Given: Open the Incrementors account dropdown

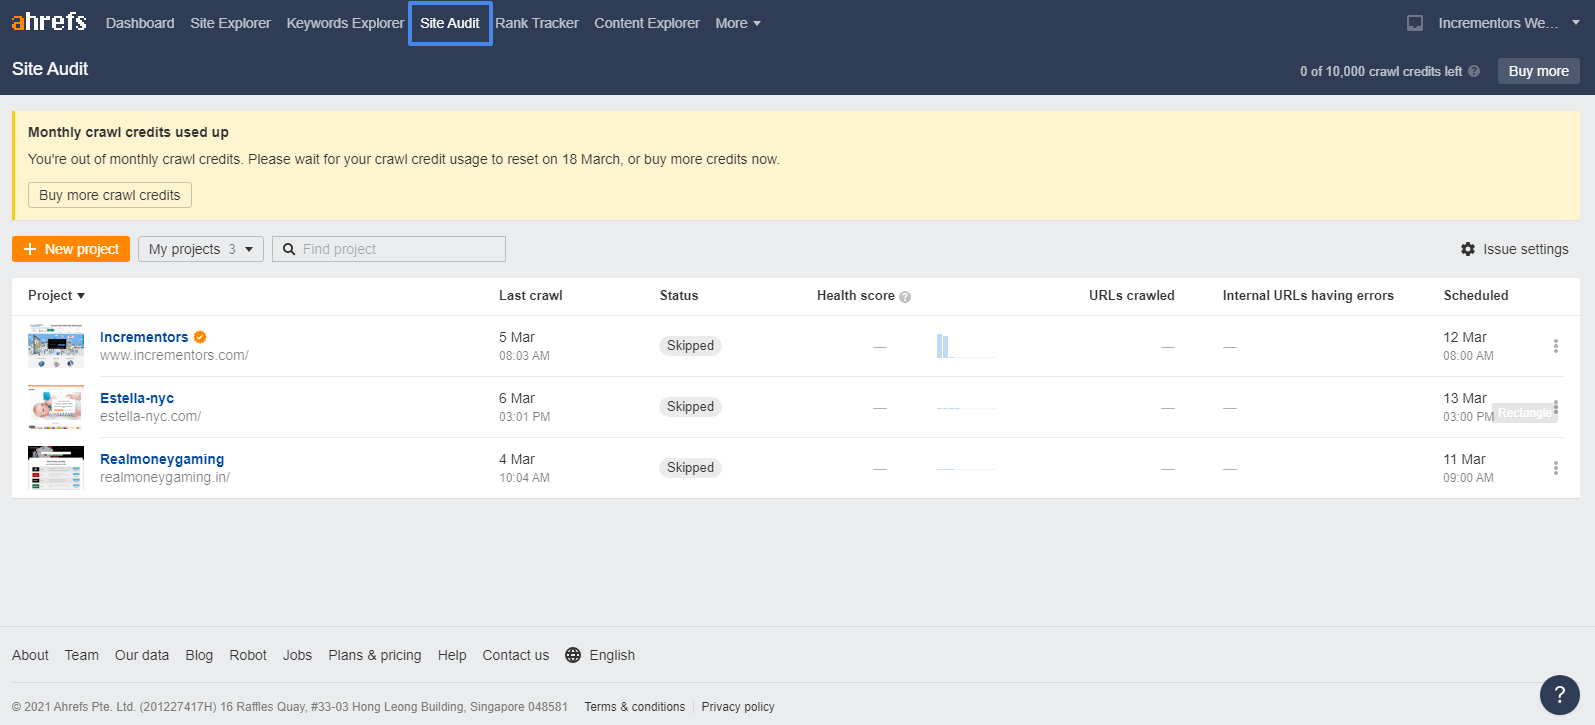Looking at the screenshot, I should pos(1508,23).
